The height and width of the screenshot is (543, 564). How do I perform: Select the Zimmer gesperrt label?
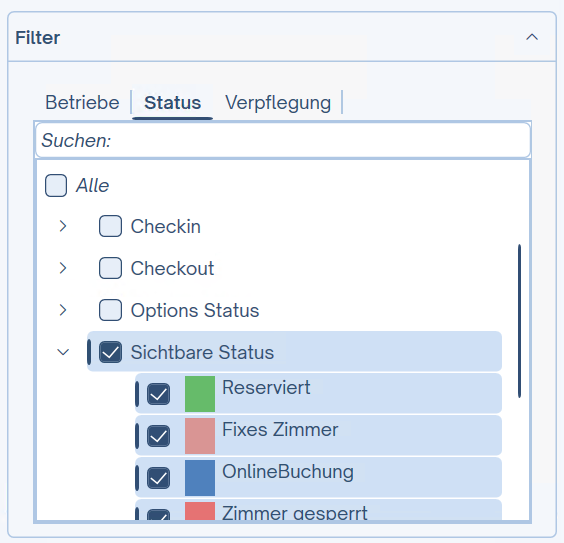click(295, 513)
